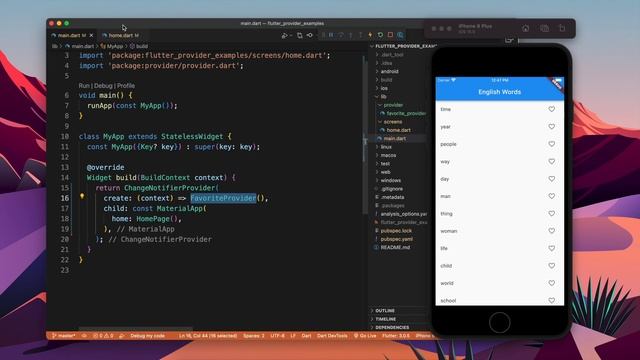Click 'Spaces: 2' indentation in status bar
Viewport: 640px width, 360px height.
pos(253,336)
